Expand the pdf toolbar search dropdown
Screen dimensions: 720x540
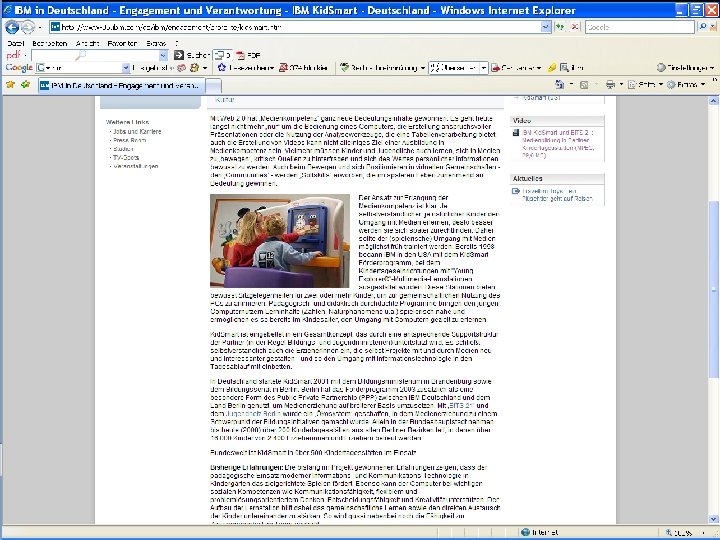coord(163,56)
